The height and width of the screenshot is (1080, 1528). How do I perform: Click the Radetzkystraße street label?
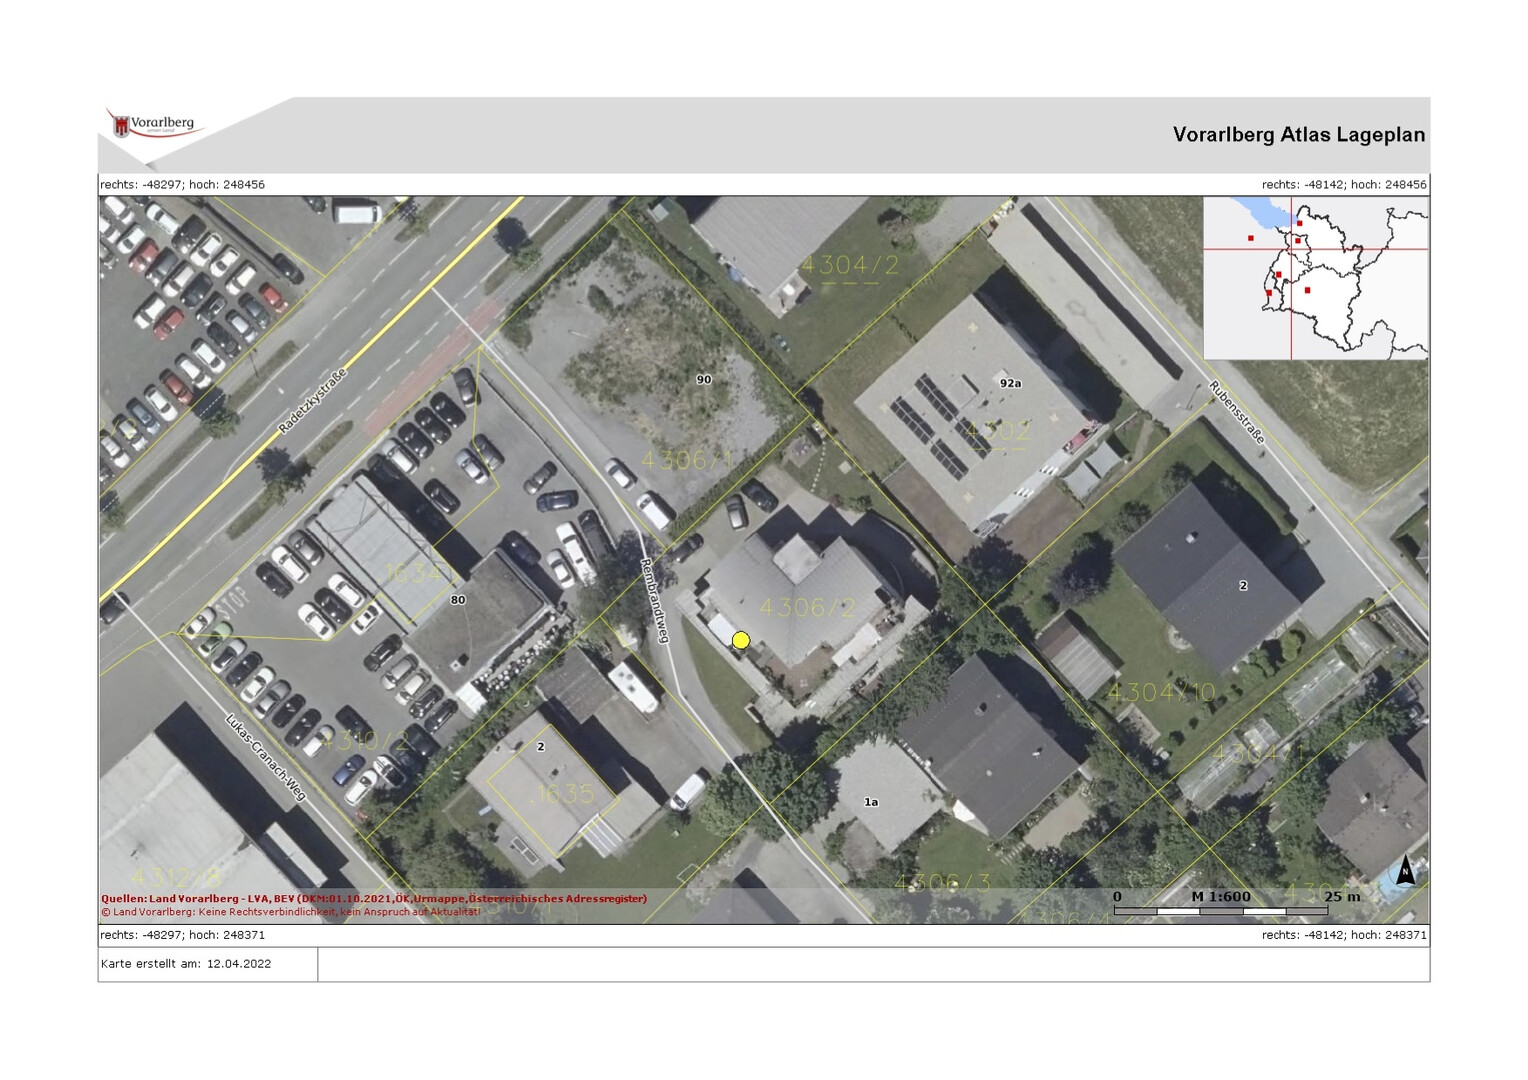click(312, 401)
